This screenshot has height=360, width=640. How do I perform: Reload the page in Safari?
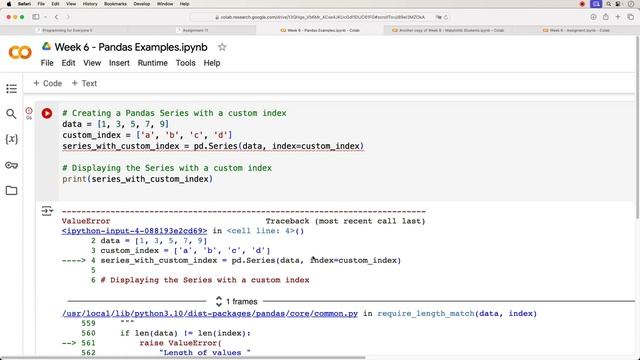click(446, 17)
